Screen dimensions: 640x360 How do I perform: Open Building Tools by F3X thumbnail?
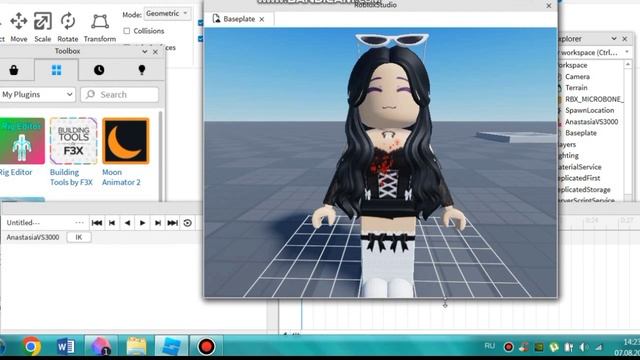pyautogui.click(x=73, y=141)
